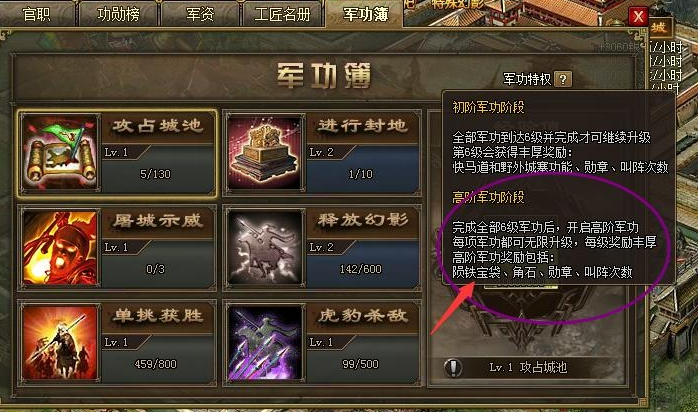698x412 pixels.
Task: Click the 释放幻影 142/600 progress bar
Action: tap(363, 269)
